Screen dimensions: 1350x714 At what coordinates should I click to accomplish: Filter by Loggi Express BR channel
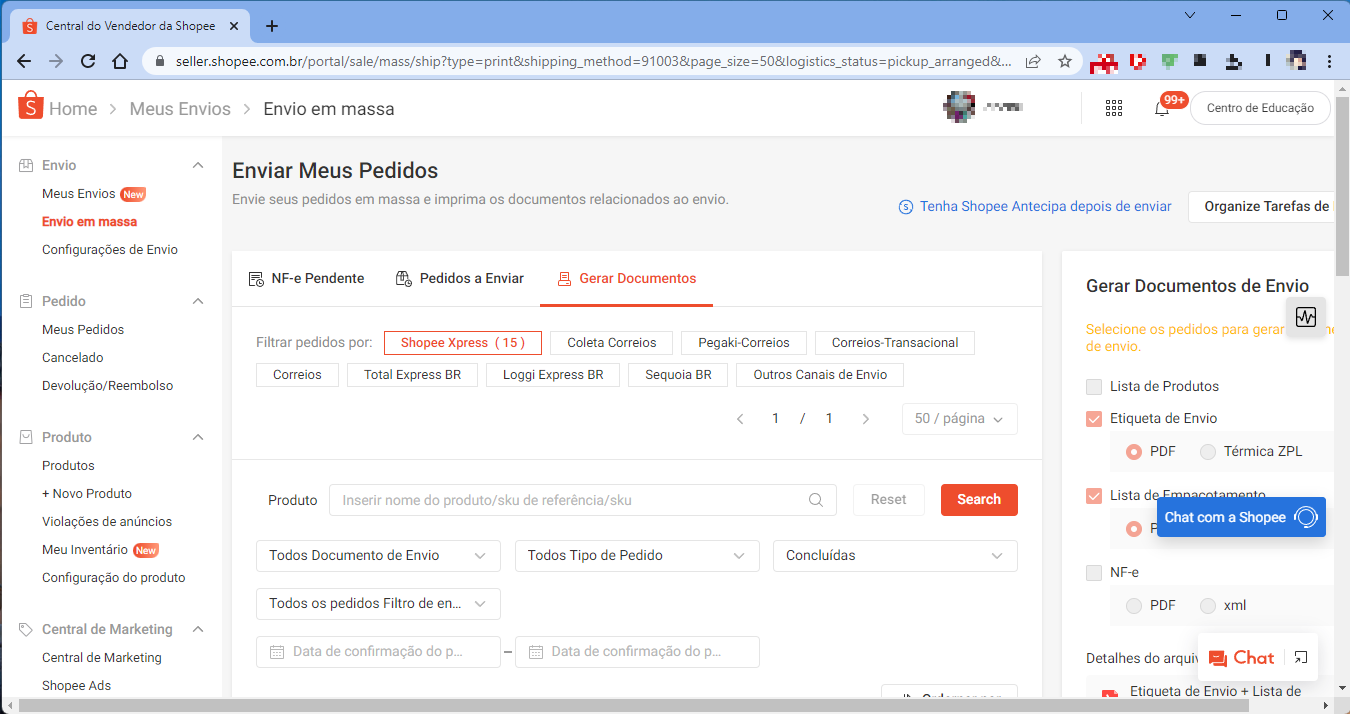553,375
